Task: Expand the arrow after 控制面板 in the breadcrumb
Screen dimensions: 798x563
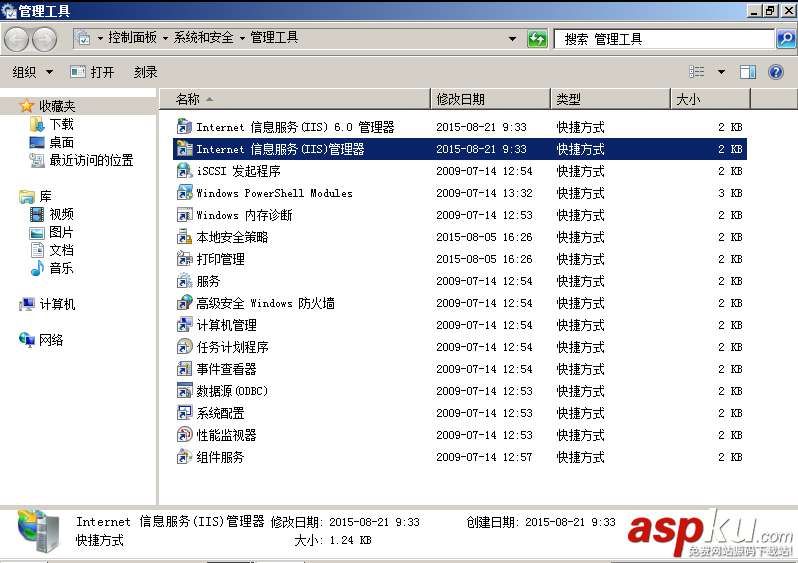Action: pyautogui.click(x=165, y=38)
